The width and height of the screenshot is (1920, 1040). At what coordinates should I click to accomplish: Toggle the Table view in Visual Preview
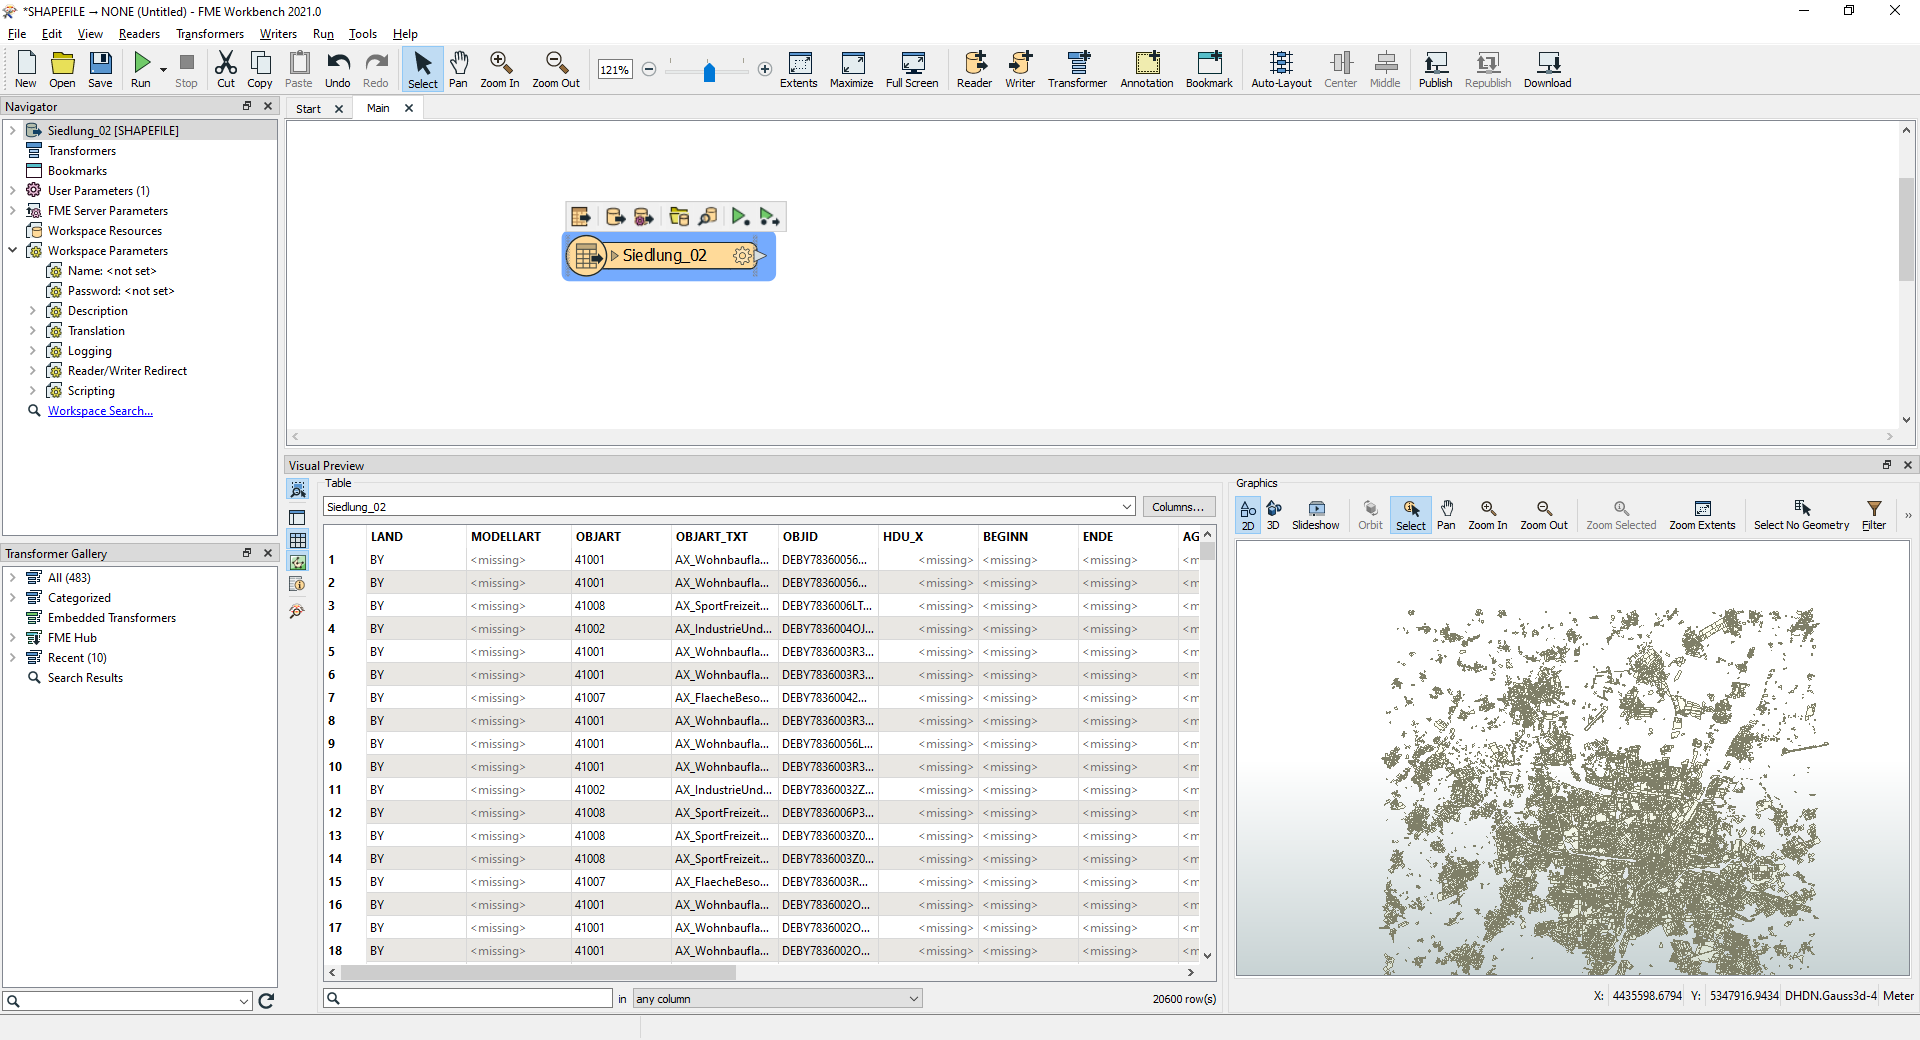coord(298,540)
